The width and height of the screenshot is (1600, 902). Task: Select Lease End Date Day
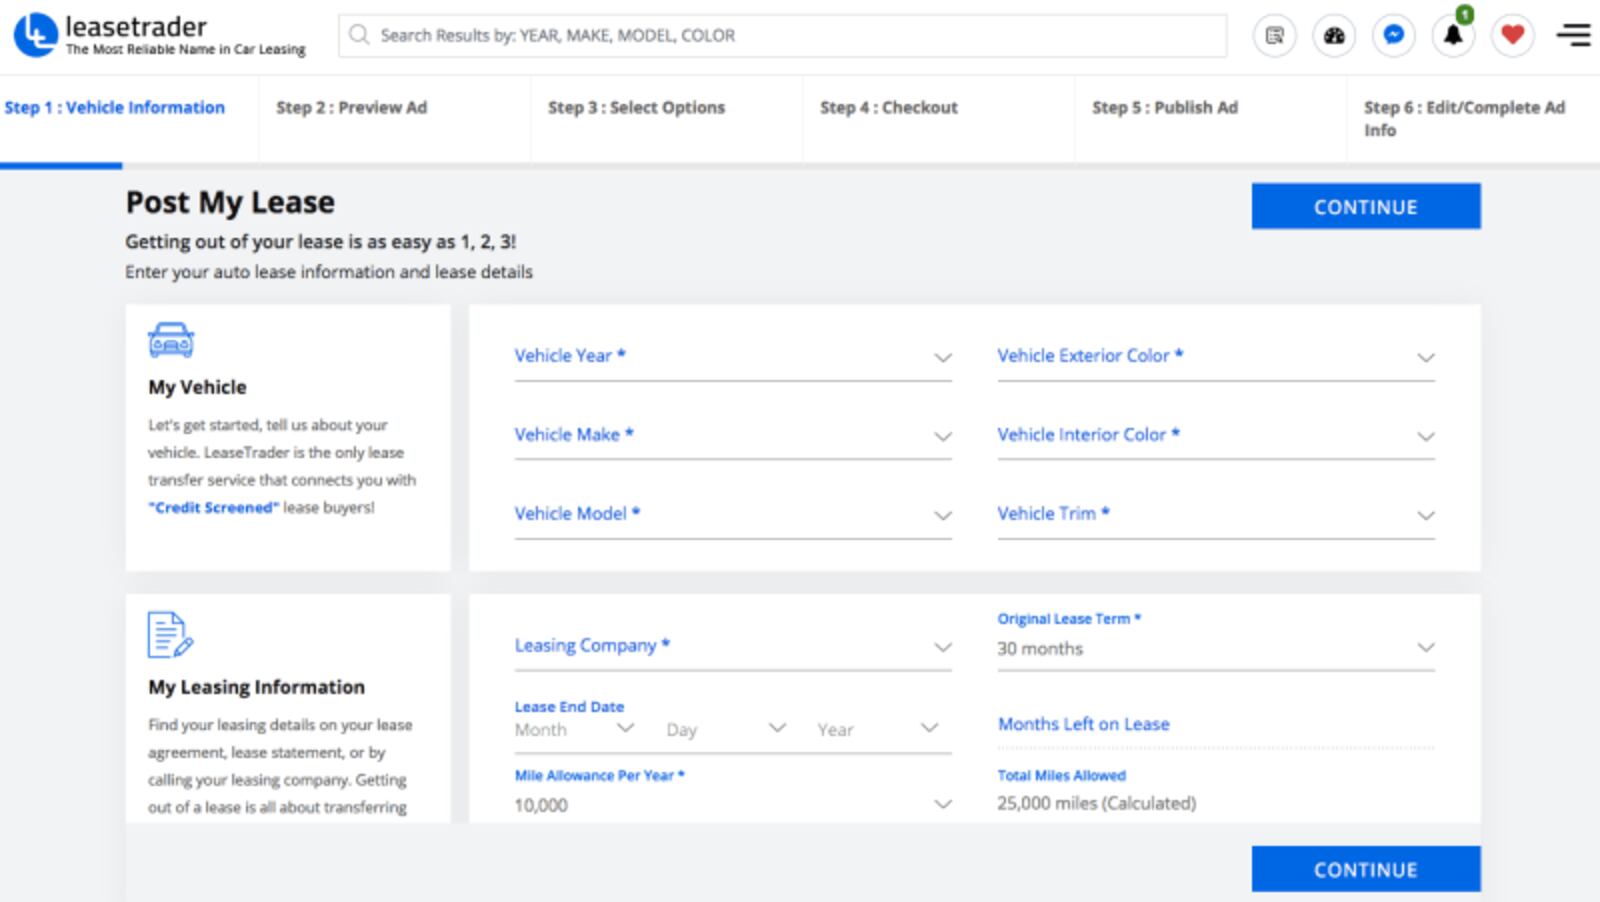(727, 730)
